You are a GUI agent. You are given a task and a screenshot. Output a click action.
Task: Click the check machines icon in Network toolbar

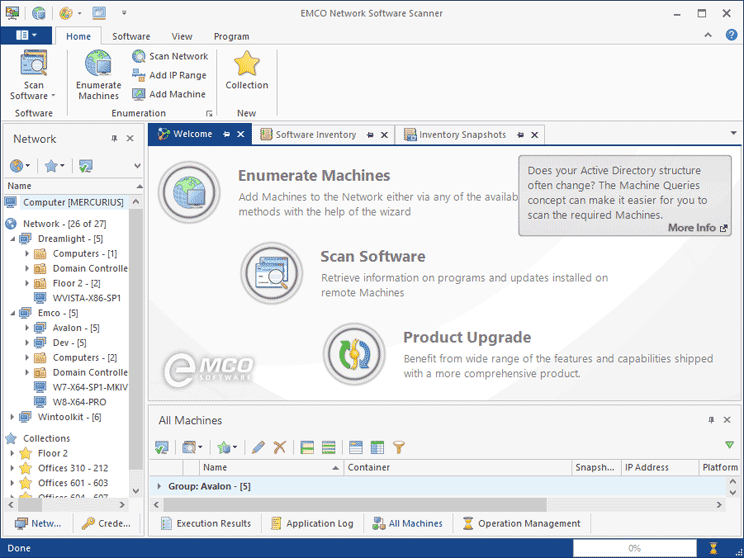[85, 166]
